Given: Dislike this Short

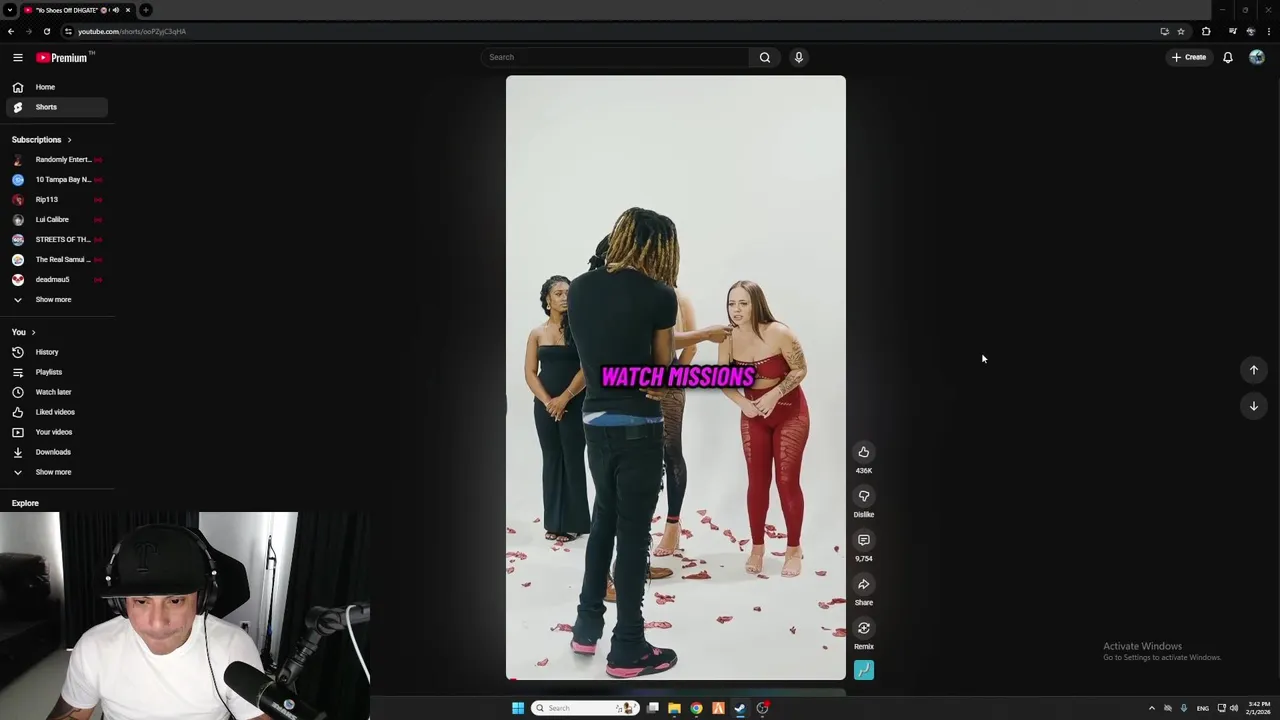Looking at the screenshot, I should tap(864, 496).
